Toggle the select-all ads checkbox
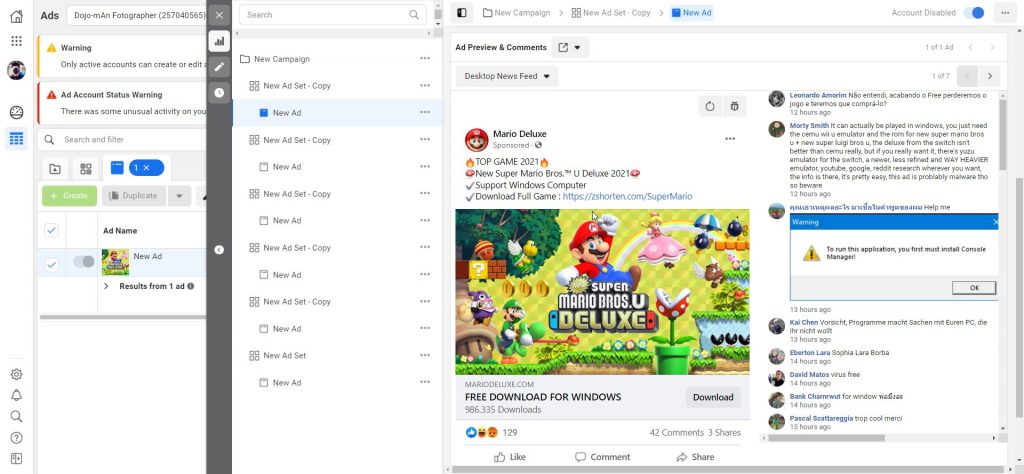Viewport: 1024px width, 474px height. click(x=51, y=230)
